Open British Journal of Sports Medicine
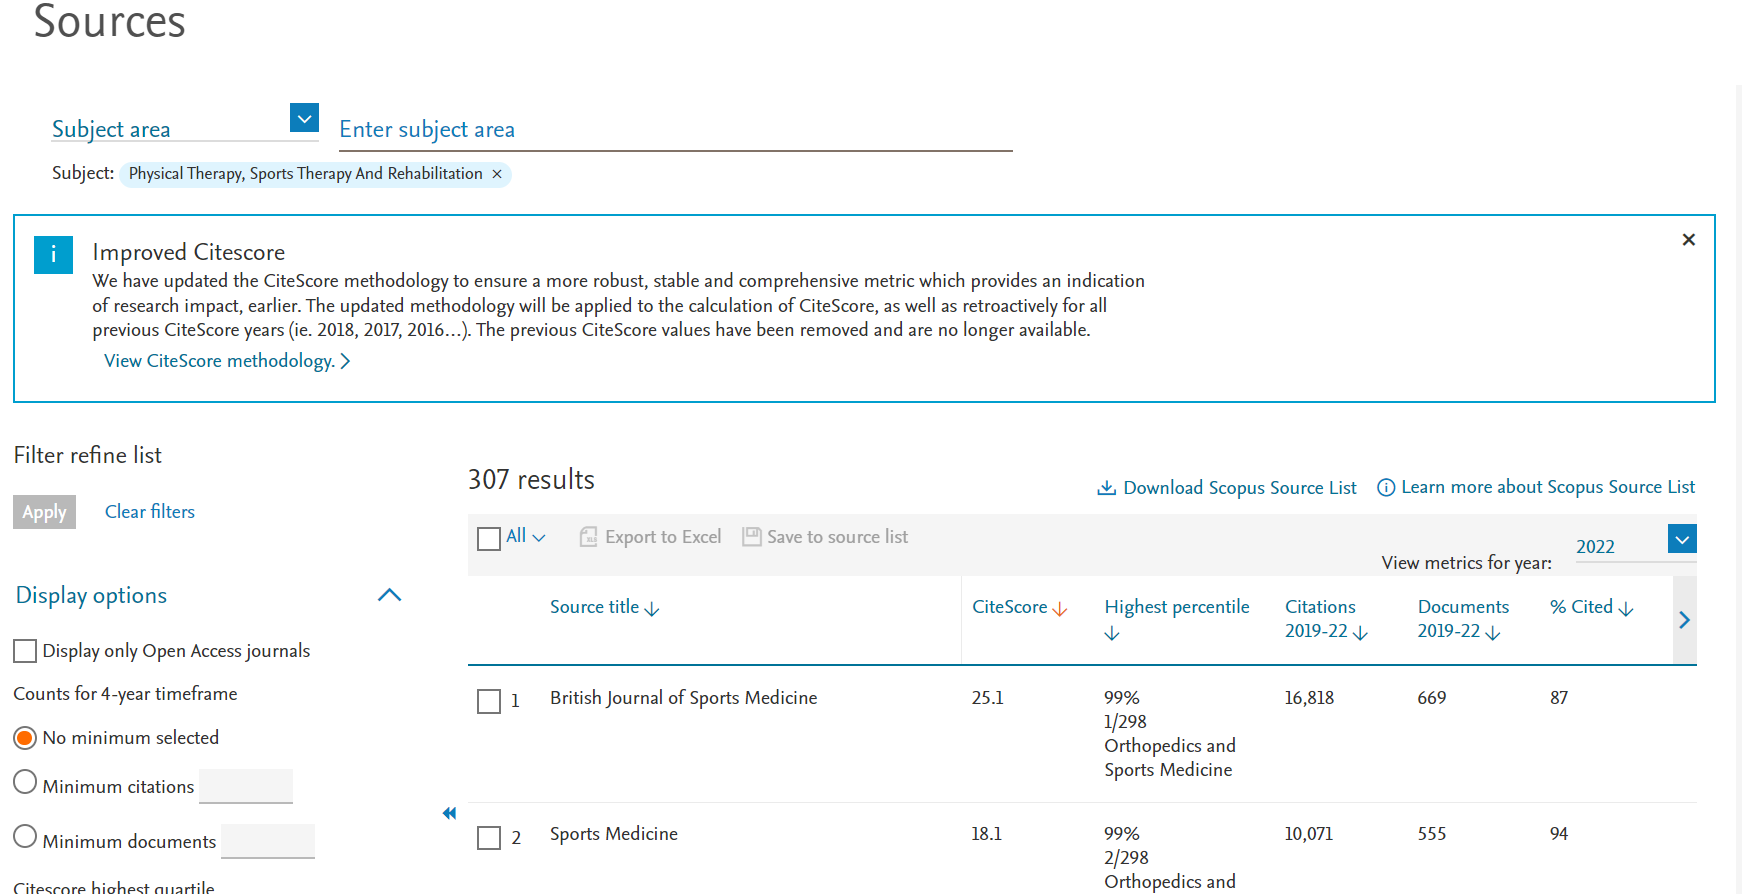1742x894 pixels. tap(683, 698)
